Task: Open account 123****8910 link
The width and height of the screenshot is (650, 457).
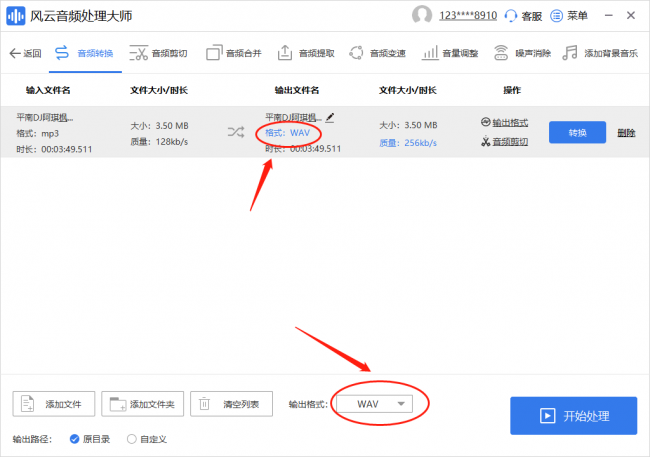Action: point(468,16)
